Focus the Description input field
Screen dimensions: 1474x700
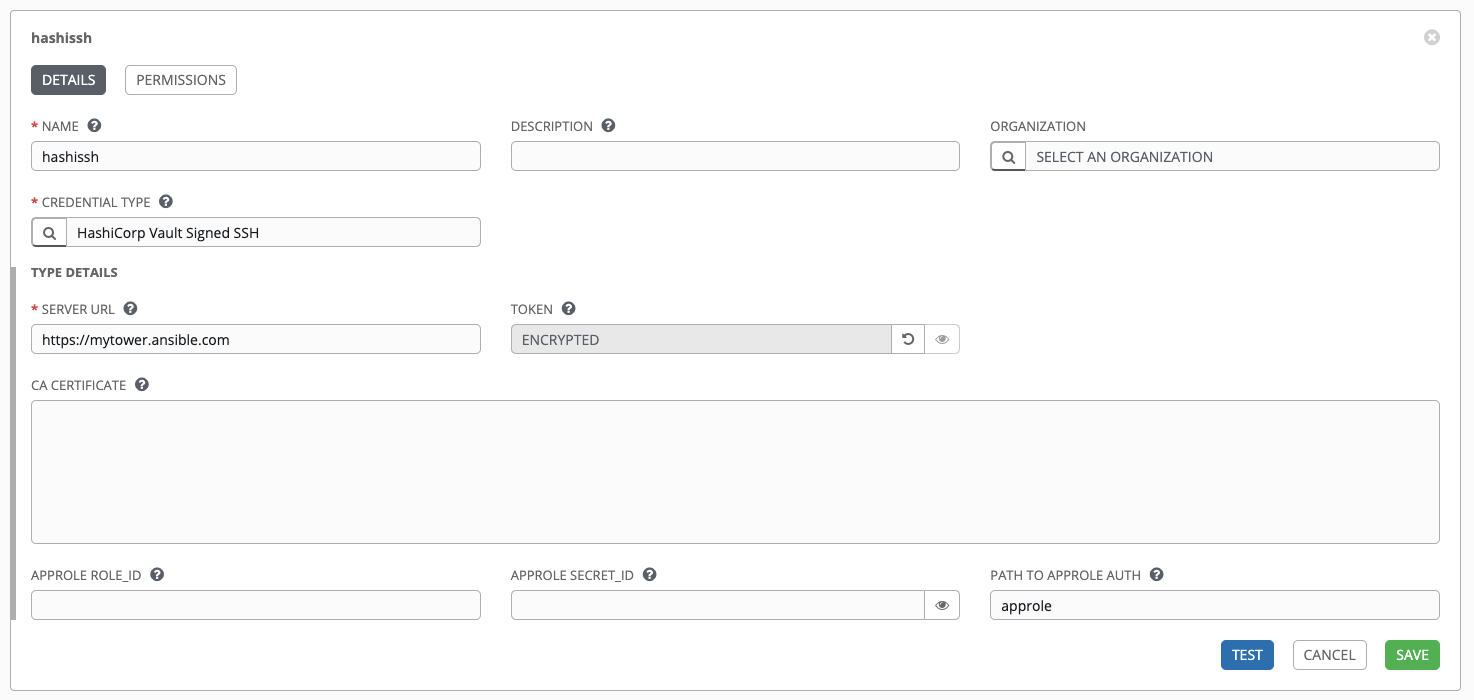[735, 156]
